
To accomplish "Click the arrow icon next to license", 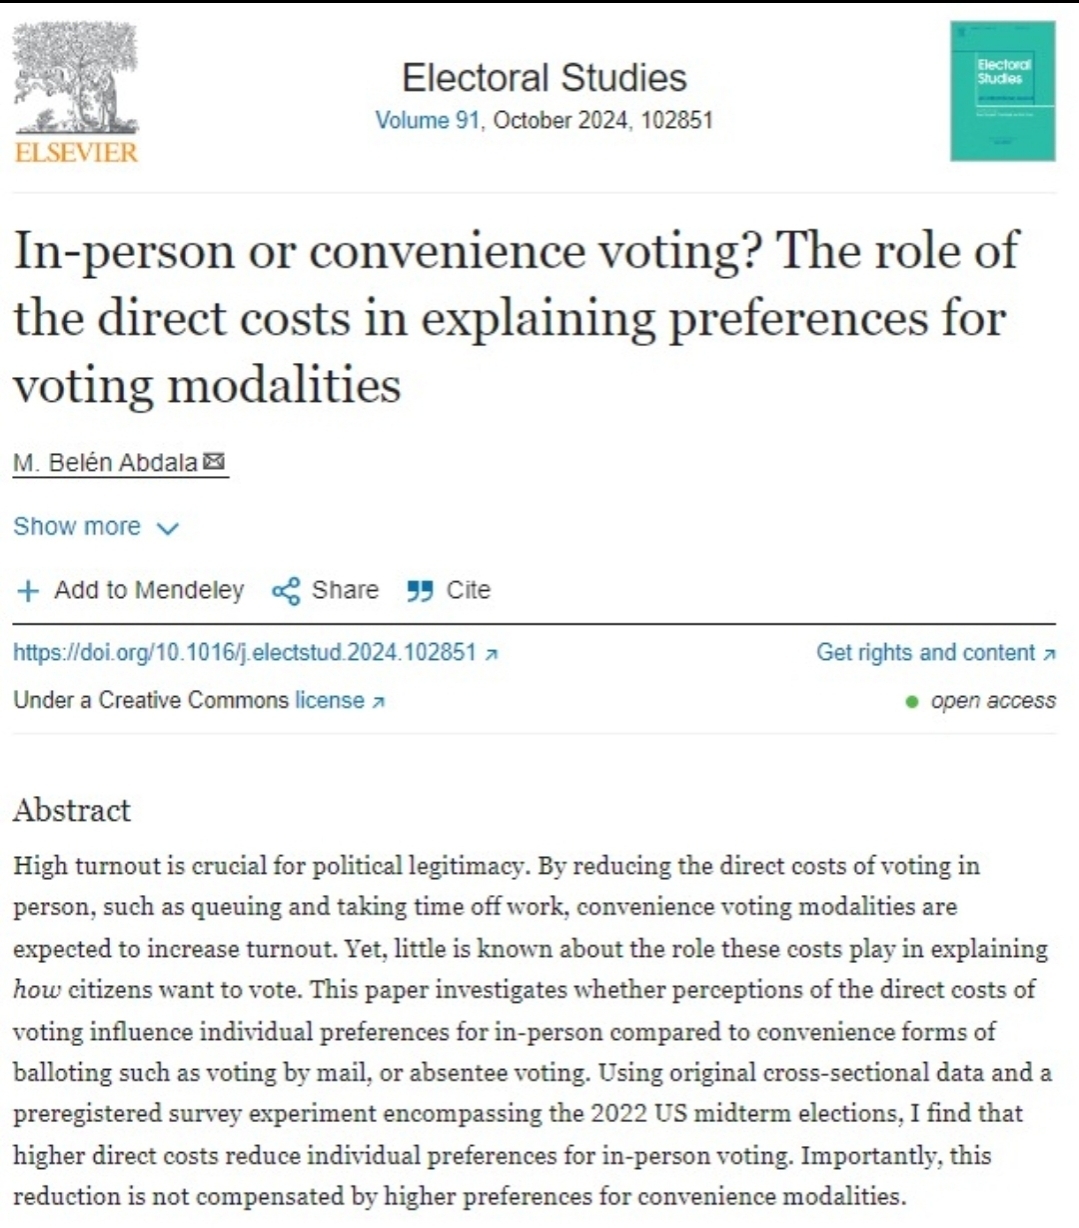I will pyautogui.click(x=378, y=702).
